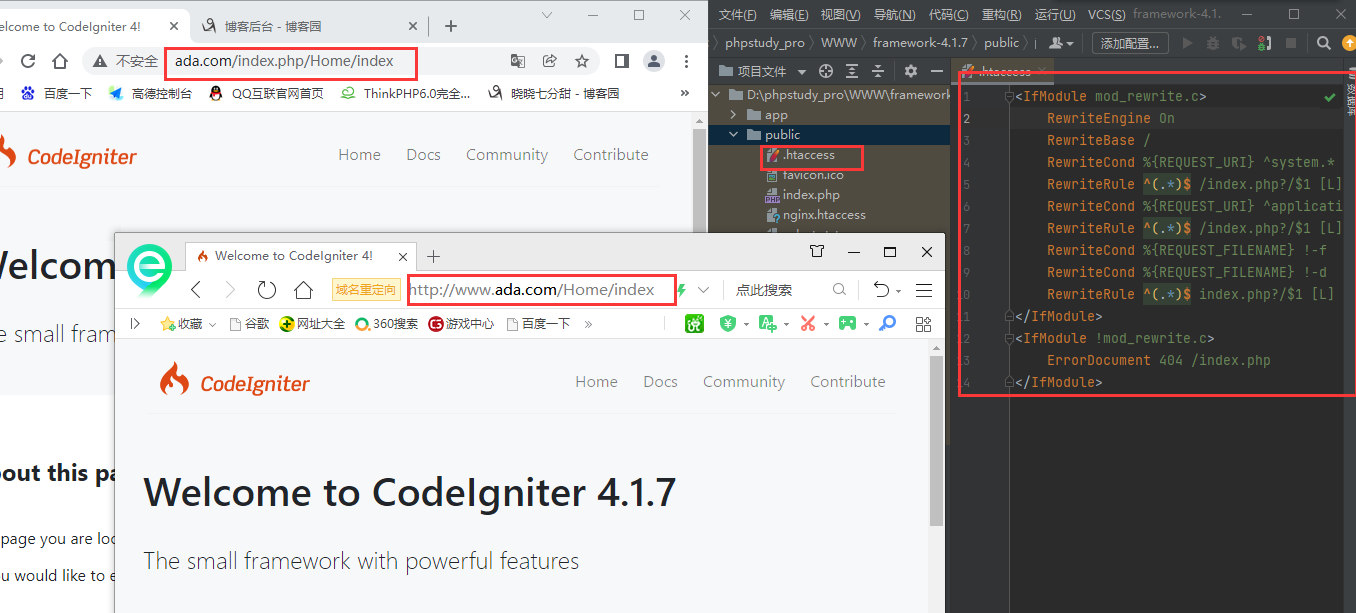This screenshot has width=1356, height=613.
Task: Open a new tab in the 360 browser
Action: pyautogui.click(x=434, y=257)
